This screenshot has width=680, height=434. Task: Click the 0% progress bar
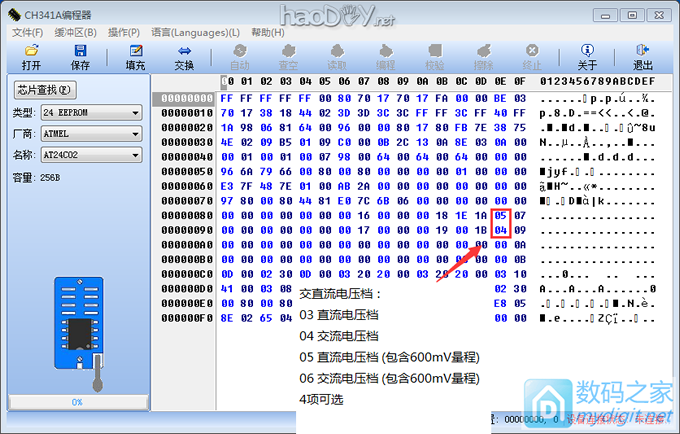point(76,401)
